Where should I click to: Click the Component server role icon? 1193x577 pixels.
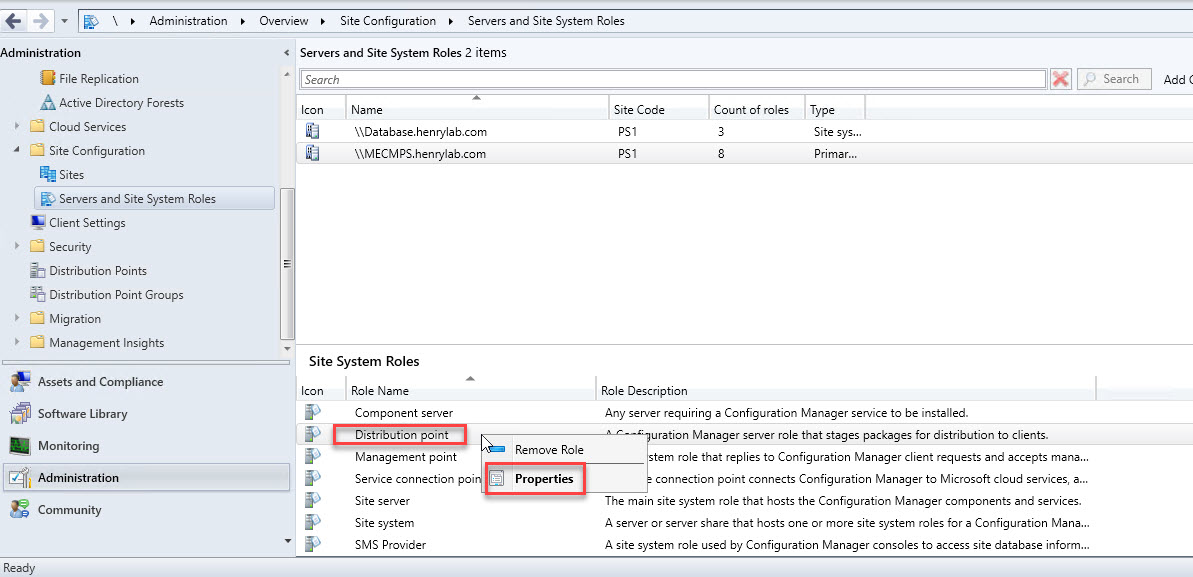click(x=312, y=413)
